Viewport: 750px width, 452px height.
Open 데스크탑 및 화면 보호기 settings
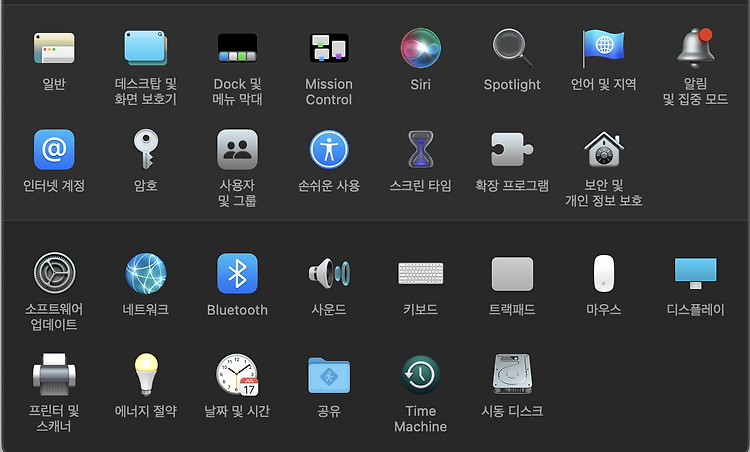[146, 48]
